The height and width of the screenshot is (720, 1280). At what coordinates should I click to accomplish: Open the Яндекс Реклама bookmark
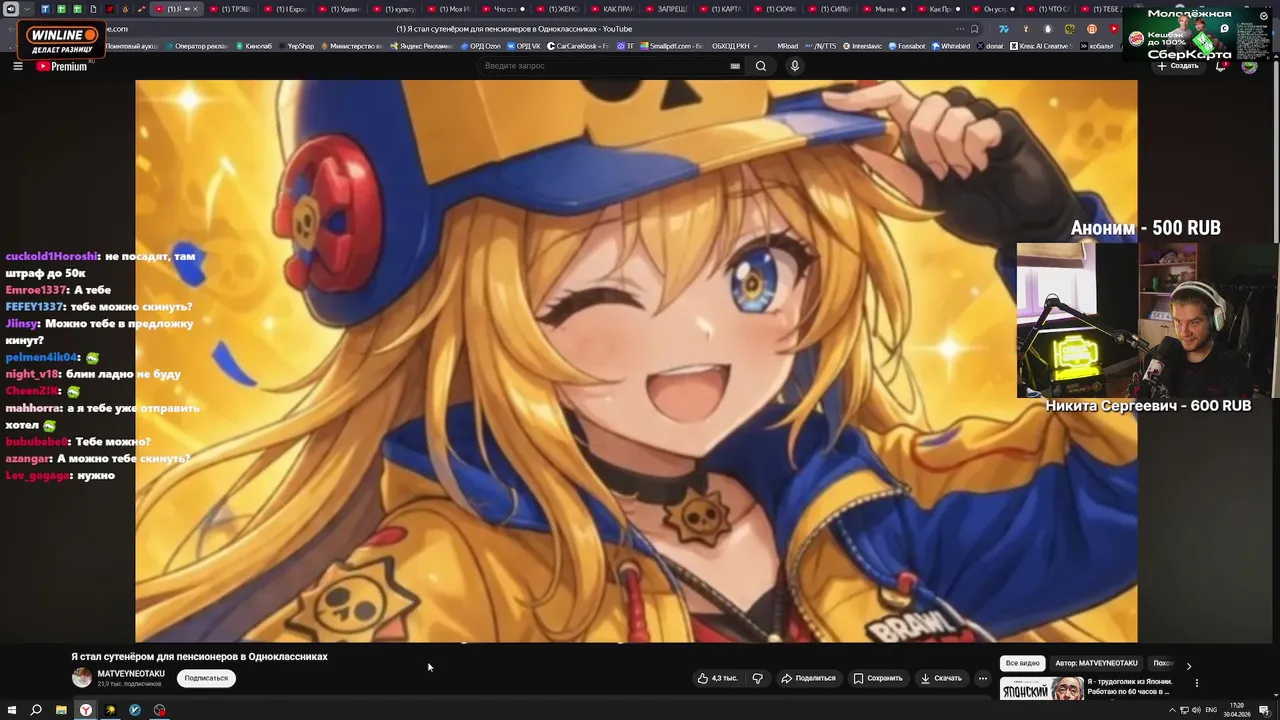(x=421, y=46)
